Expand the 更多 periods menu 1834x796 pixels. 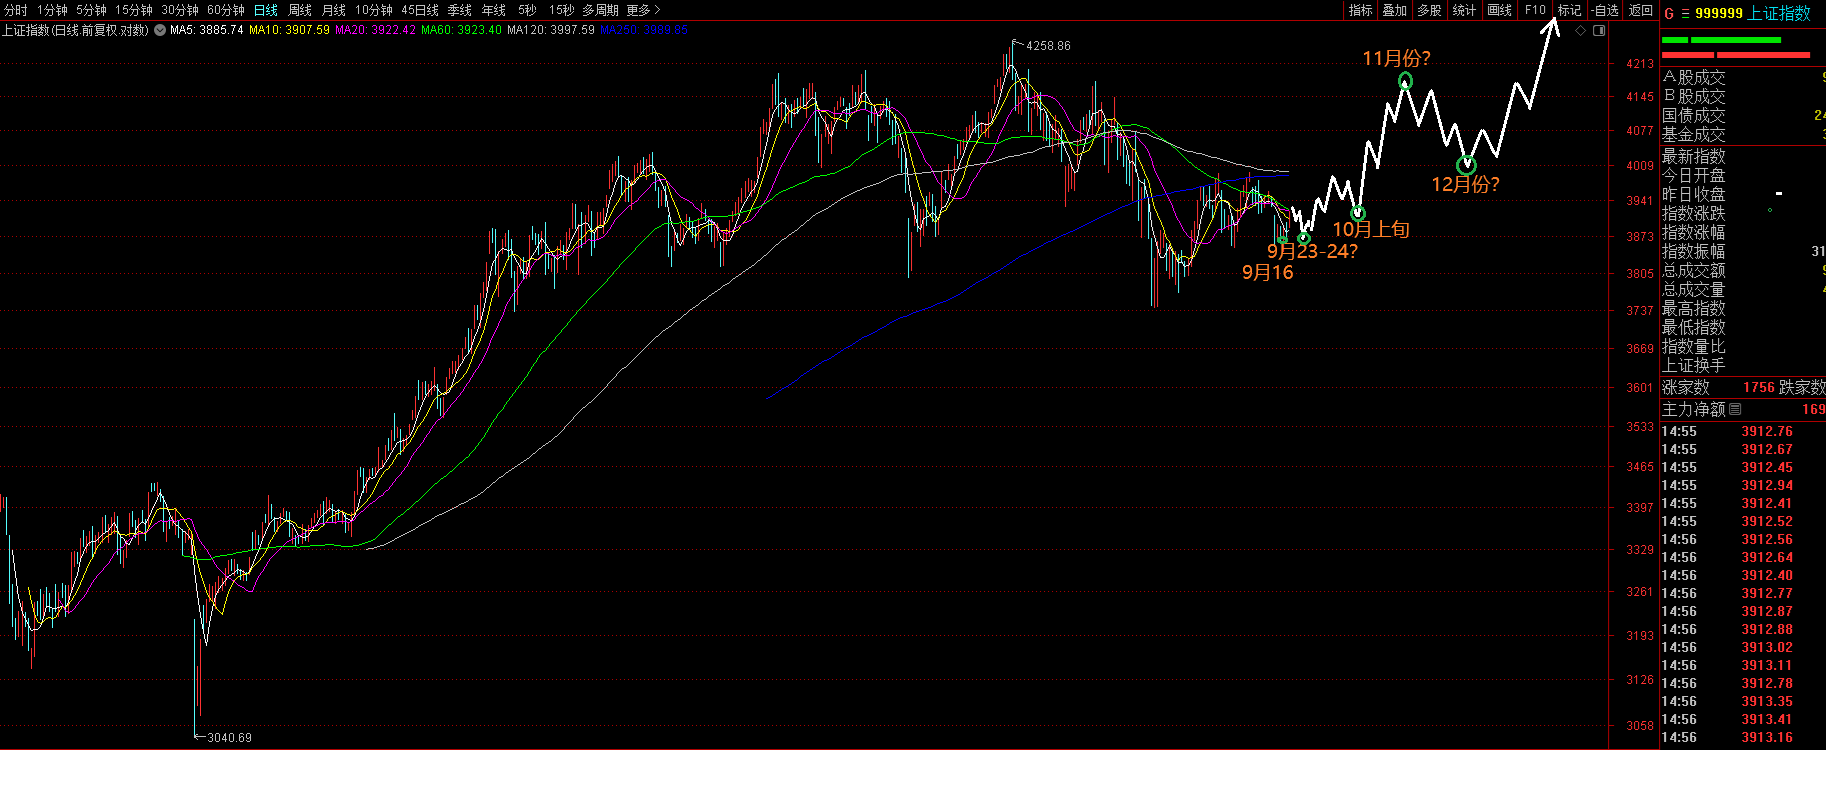tap(644, 10)
